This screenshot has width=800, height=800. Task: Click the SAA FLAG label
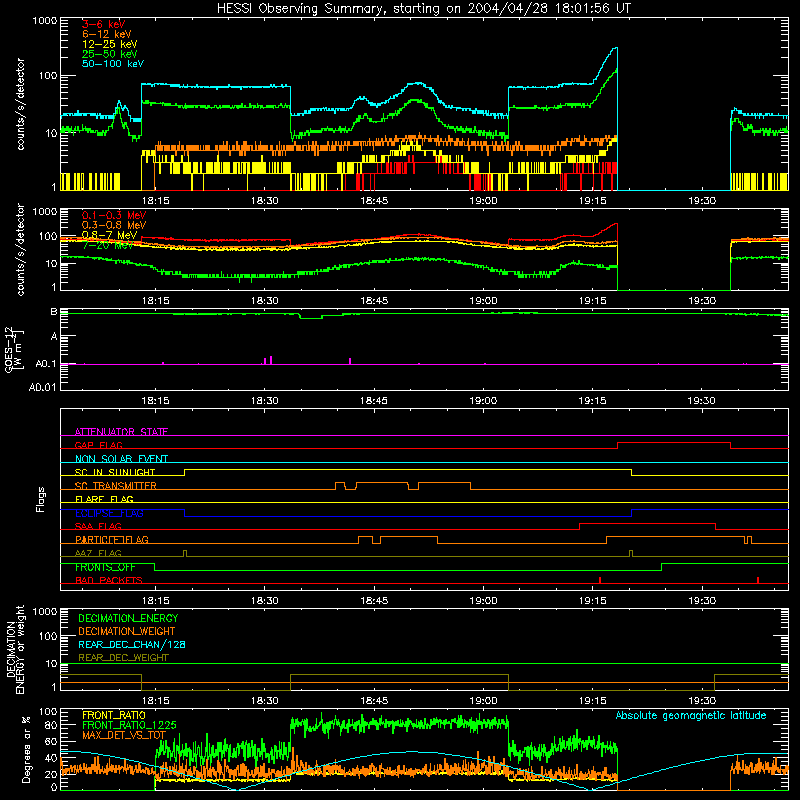point(98,526)
